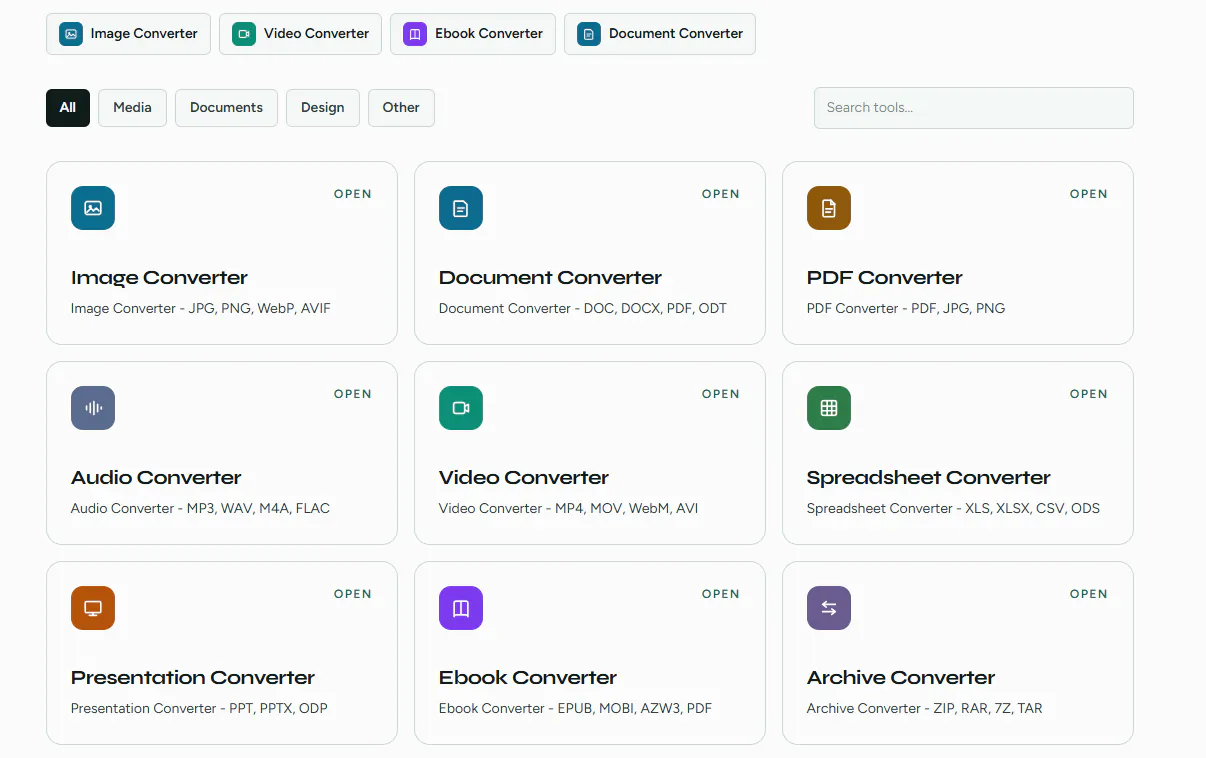
Task: Click OPEN on the PDF Converter card
Action: tap(1089, 194)
